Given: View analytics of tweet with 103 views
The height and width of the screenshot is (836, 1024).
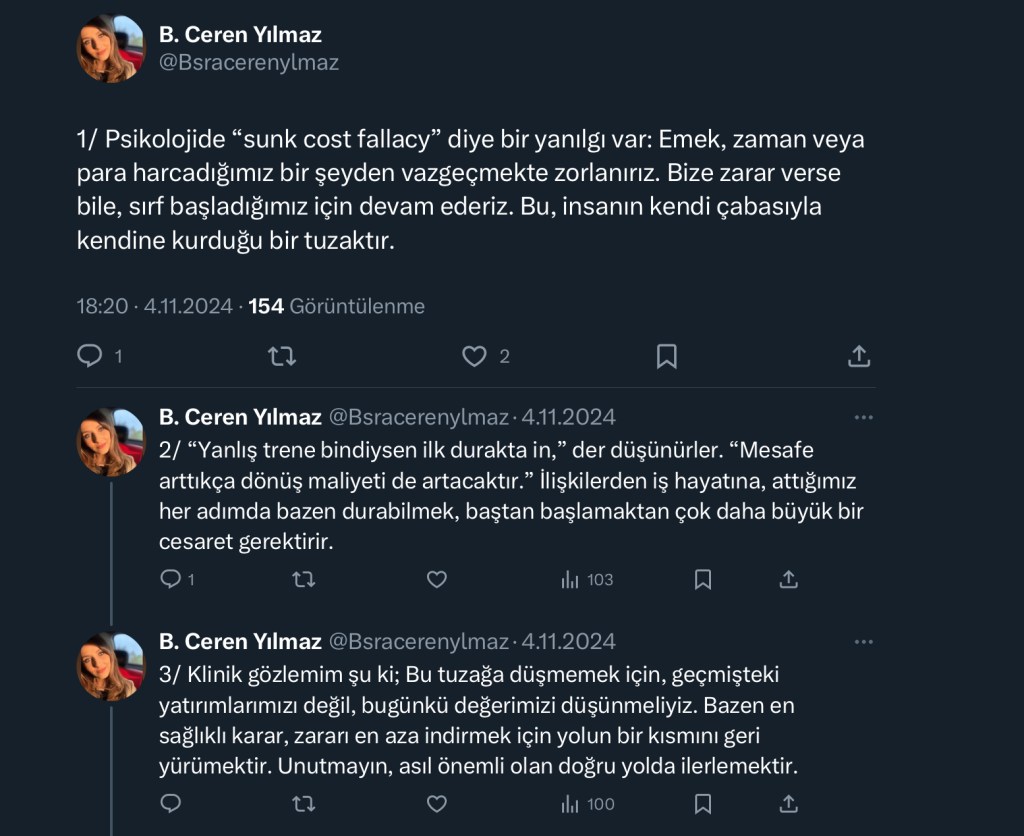Looking at the screenshot, I should point(587,579).
